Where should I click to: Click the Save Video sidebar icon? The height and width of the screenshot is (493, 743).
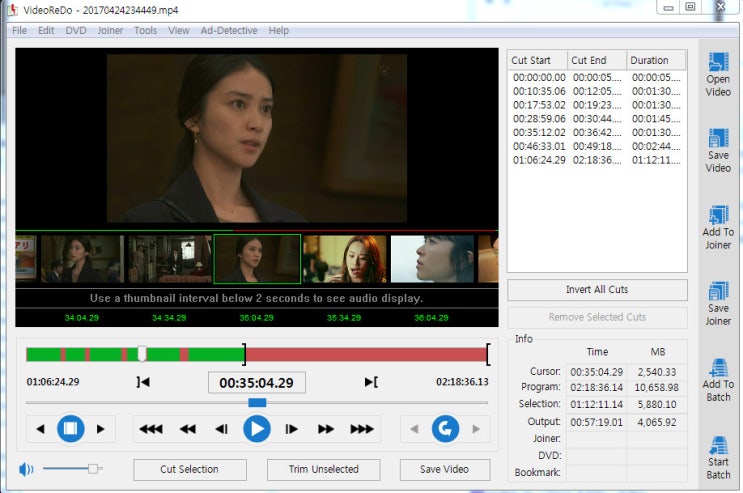pyautogui.click(x=718, y=138)
